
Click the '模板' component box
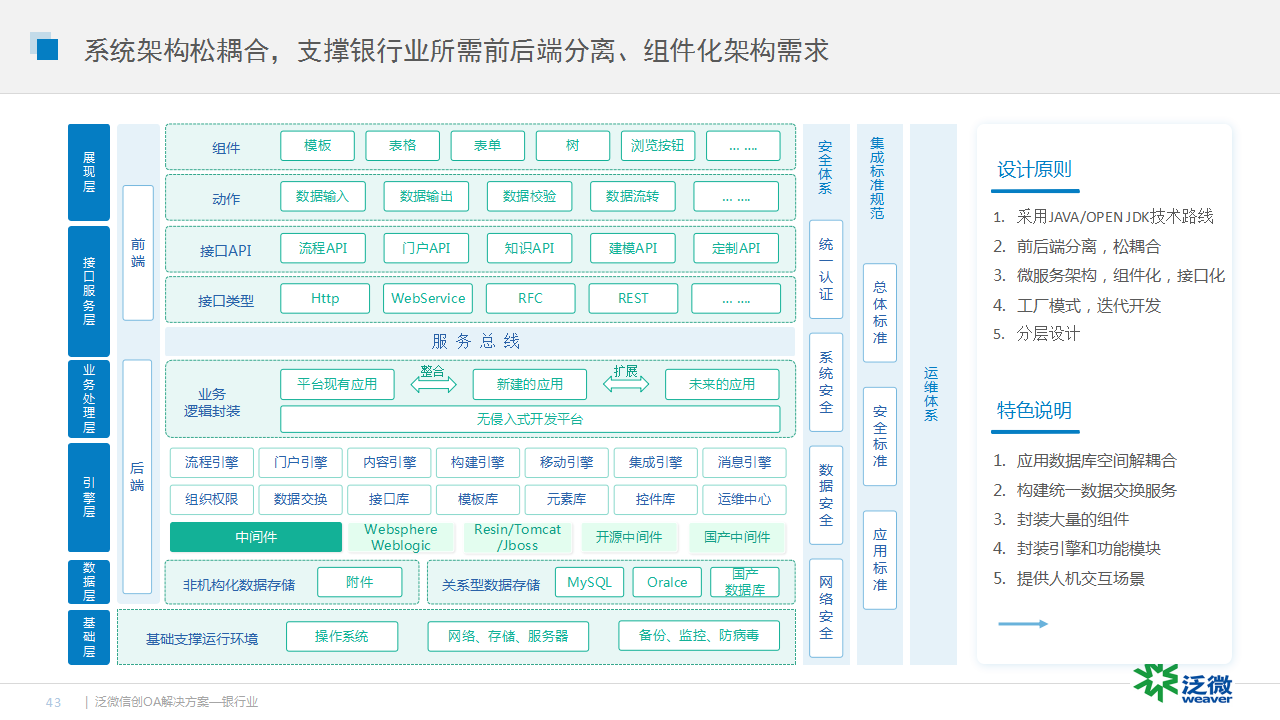click(x=318, y=146)
